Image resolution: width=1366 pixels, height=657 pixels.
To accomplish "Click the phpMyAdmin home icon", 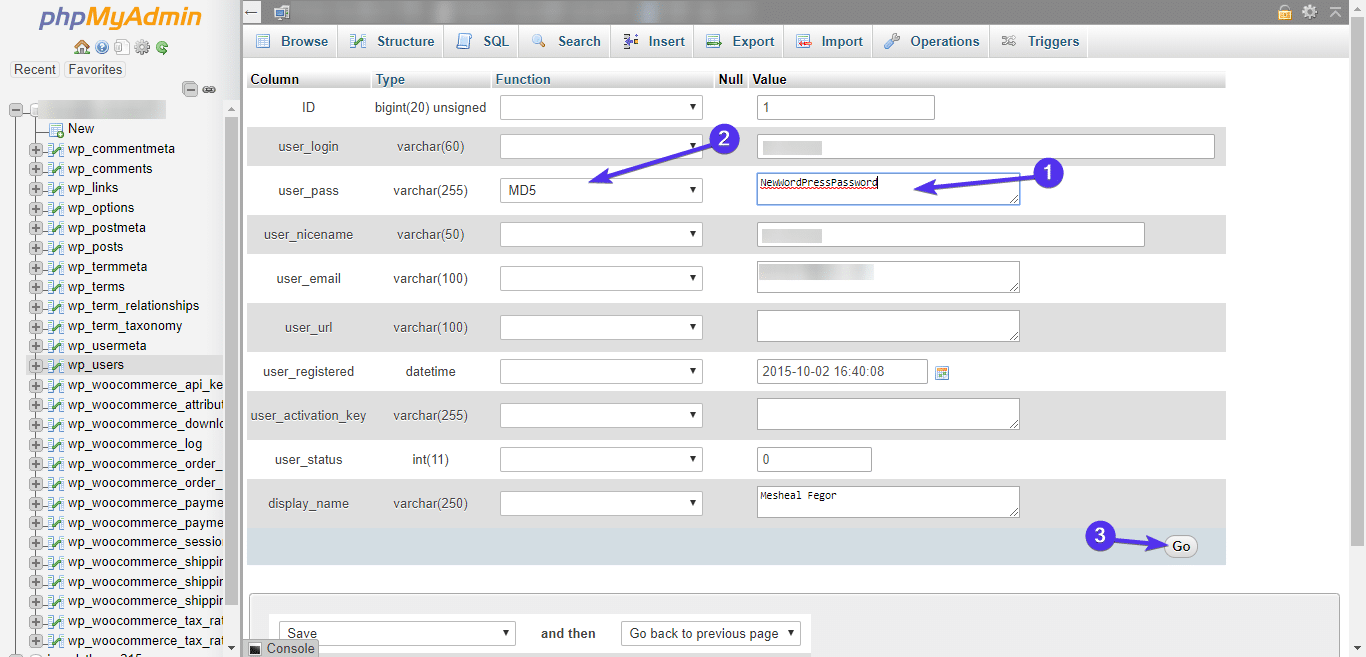I will (82, 47).
